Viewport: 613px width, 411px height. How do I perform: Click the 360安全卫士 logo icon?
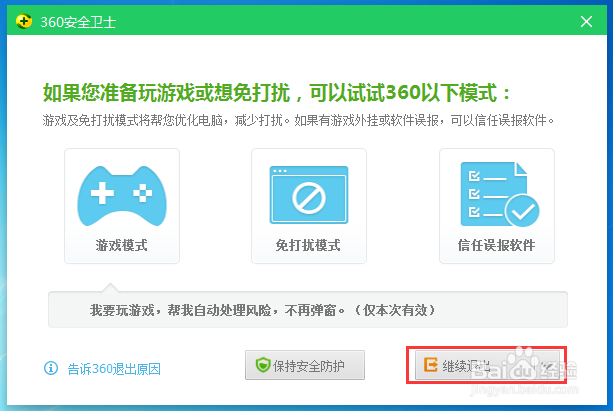(x=24, y=21)
